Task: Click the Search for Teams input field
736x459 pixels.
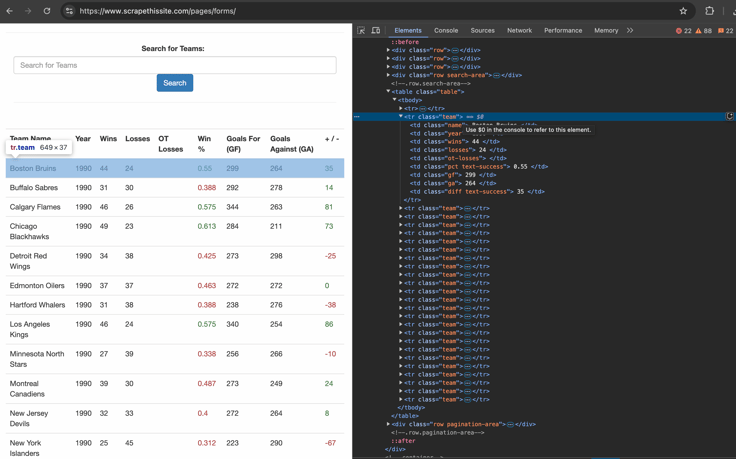Action: coord(175,65)
